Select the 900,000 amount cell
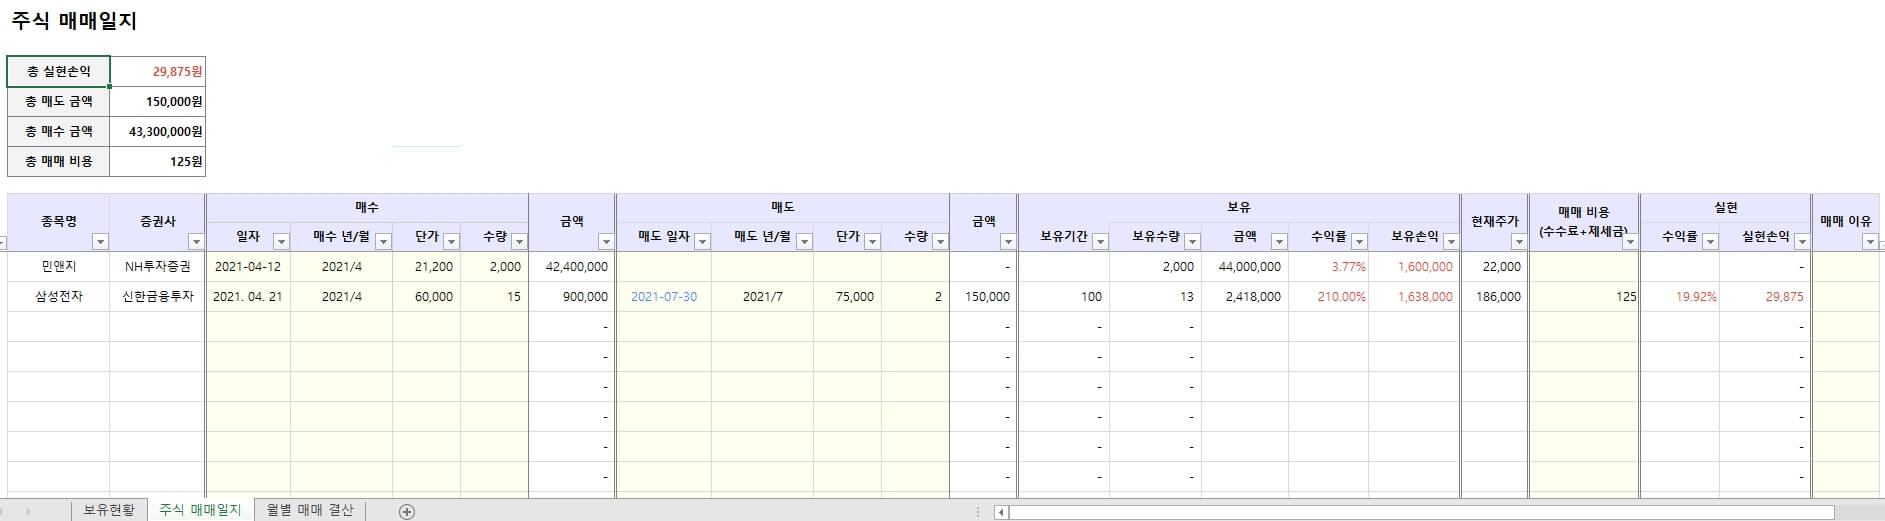This screenshot has width=1885, height=521. [572, 297]
